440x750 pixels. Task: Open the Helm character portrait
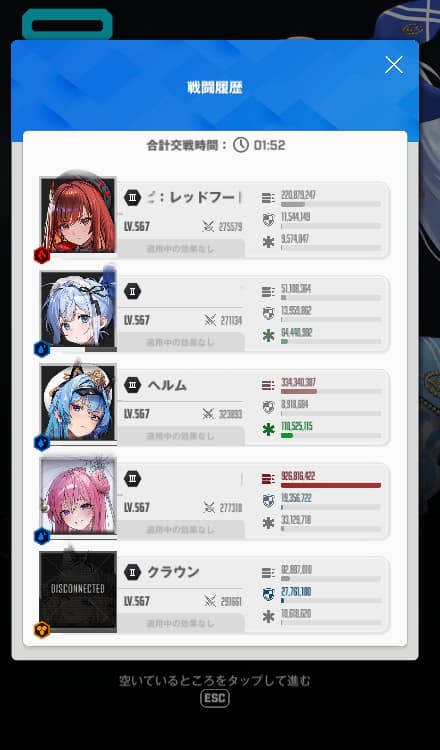[x=78, y=402]
